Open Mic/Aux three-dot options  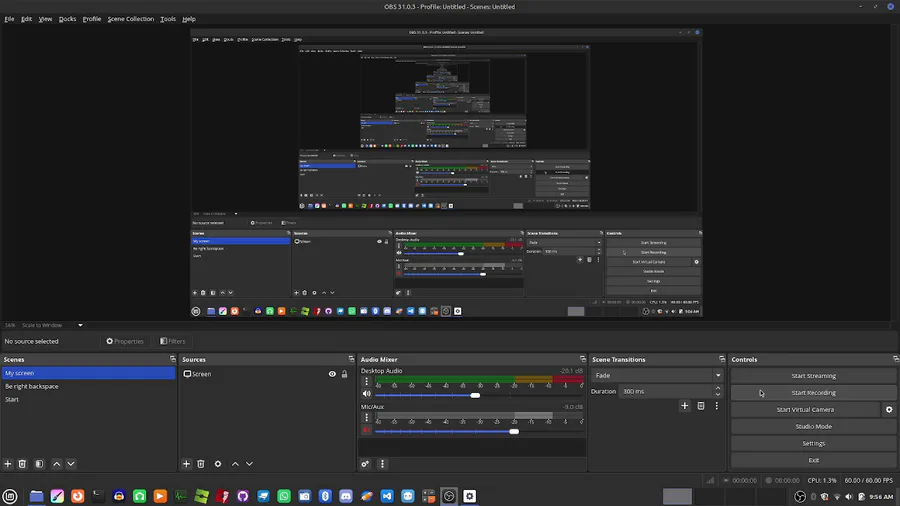366,418
